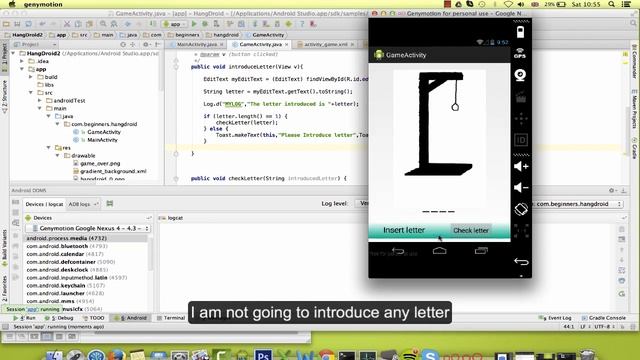Click the Genymotion side panel back arrow
Screen dimensions: 640x360
pos(521,262)
